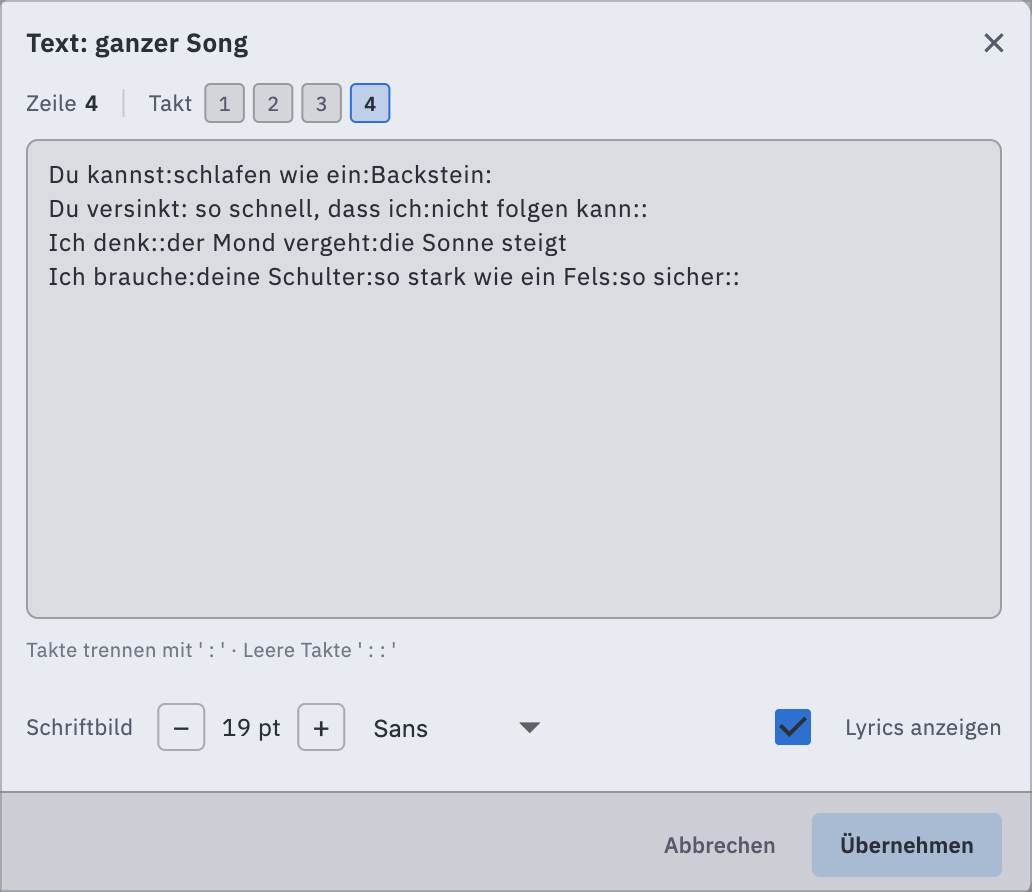This screenshot has width=1032, height=892.
Task: Increase font size with plus button
Action: click(321, 727)
